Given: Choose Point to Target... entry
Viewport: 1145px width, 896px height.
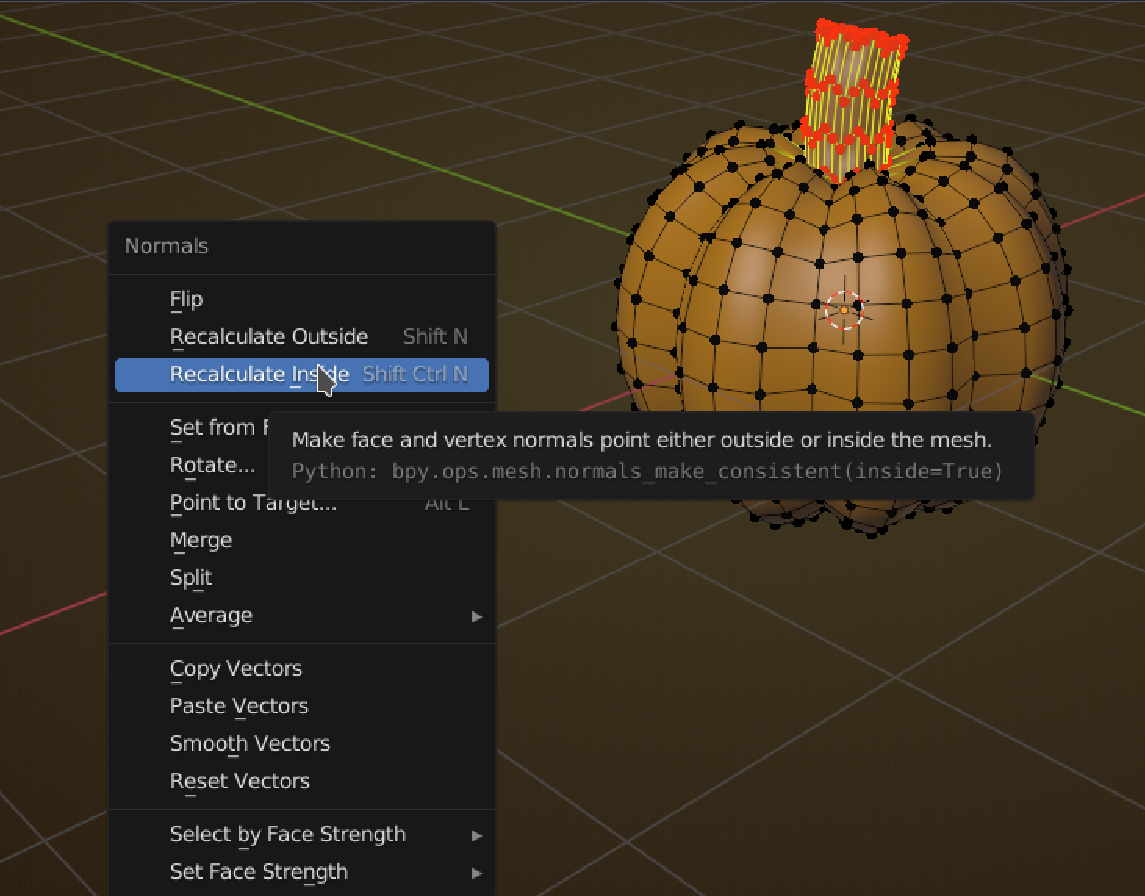Looking at the screenshot, I should point(302,503).
